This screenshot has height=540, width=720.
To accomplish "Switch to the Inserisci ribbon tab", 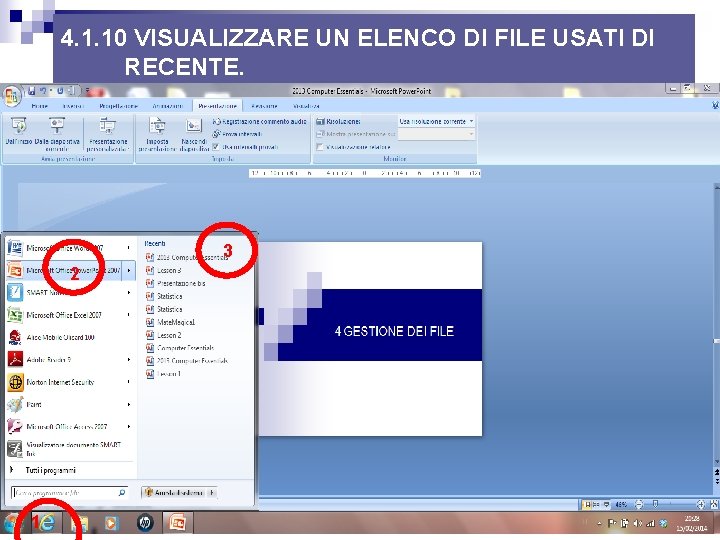I will tap(73, 106).
